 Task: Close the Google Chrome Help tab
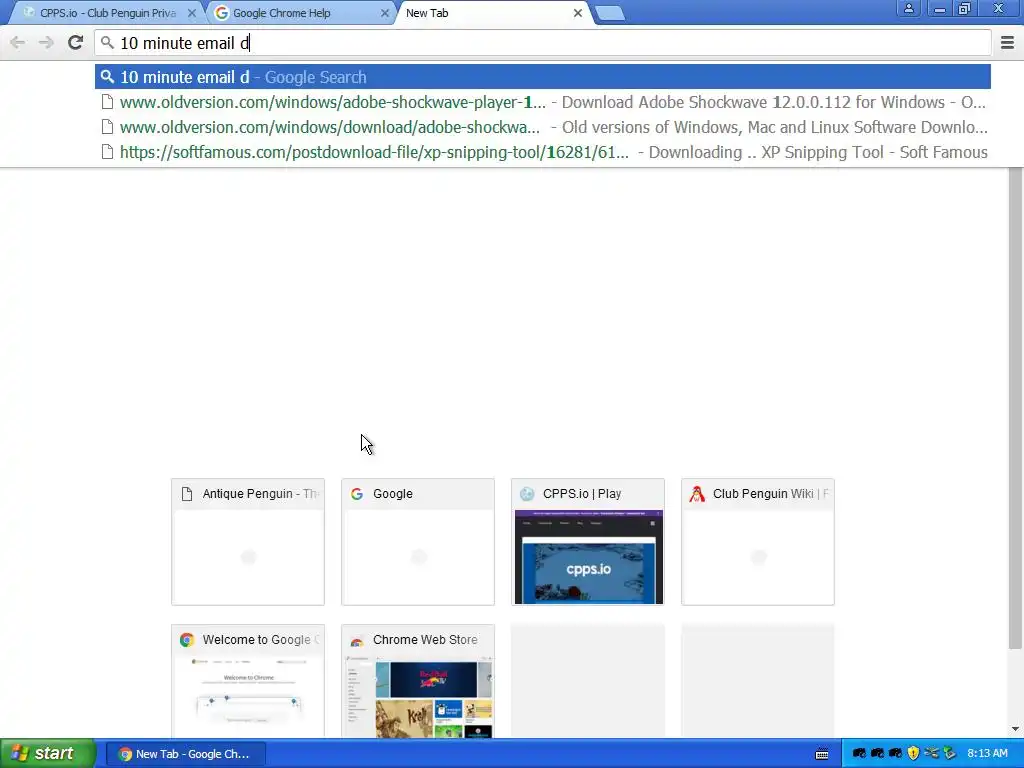click(x=385, y=13)
